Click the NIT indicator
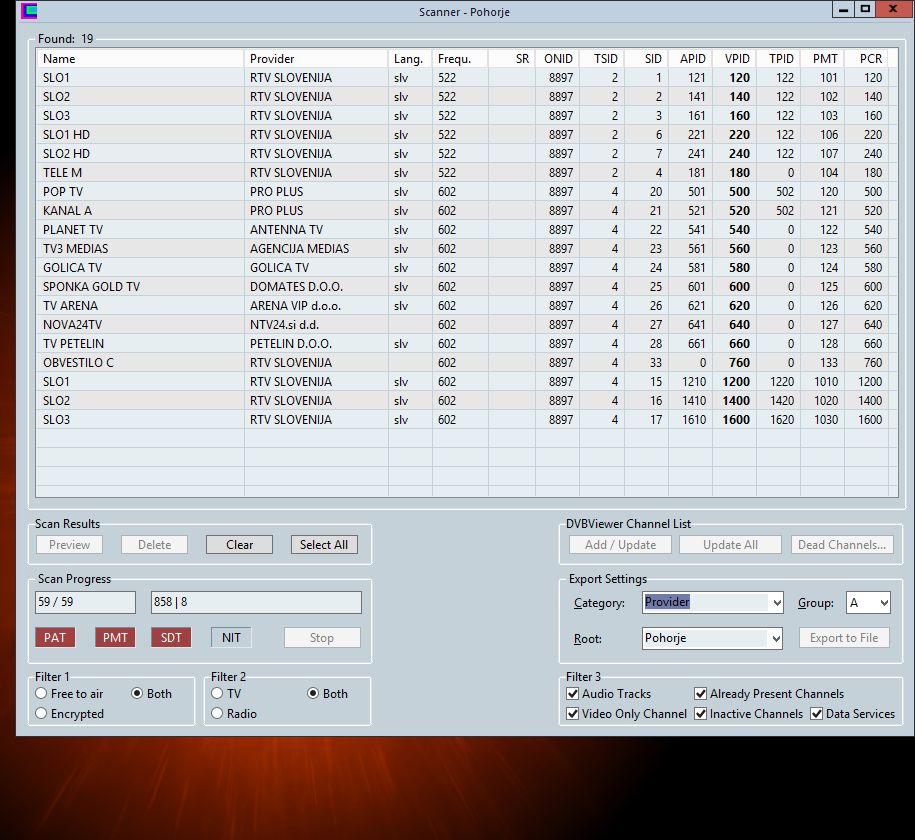Viewport: 915px width, 840px height. [x=231, y=637]
